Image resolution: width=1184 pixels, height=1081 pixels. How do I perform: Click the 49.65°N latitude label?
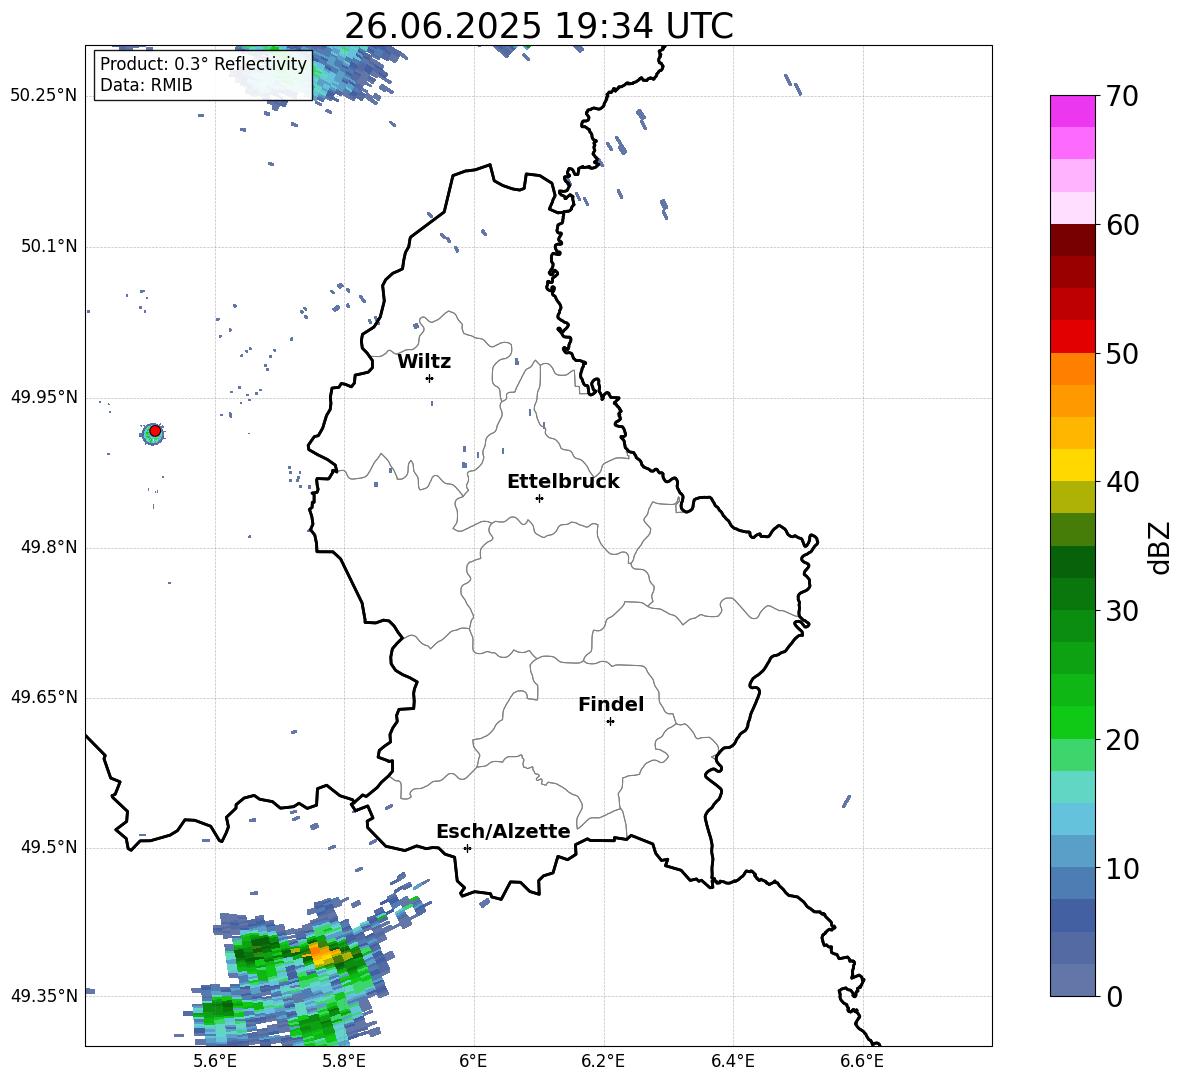point(44,697)
